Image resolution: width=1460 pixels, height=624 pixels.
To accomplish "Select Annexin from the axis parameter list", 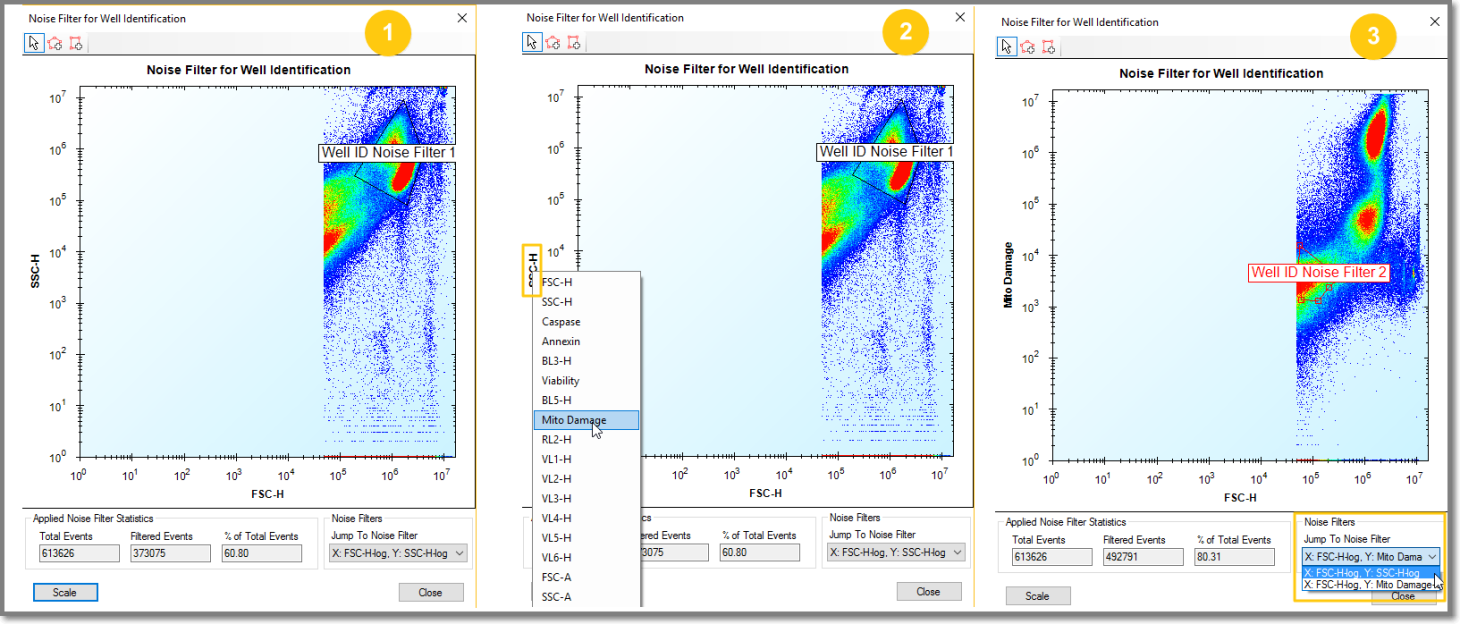I will tap(561, 342).
